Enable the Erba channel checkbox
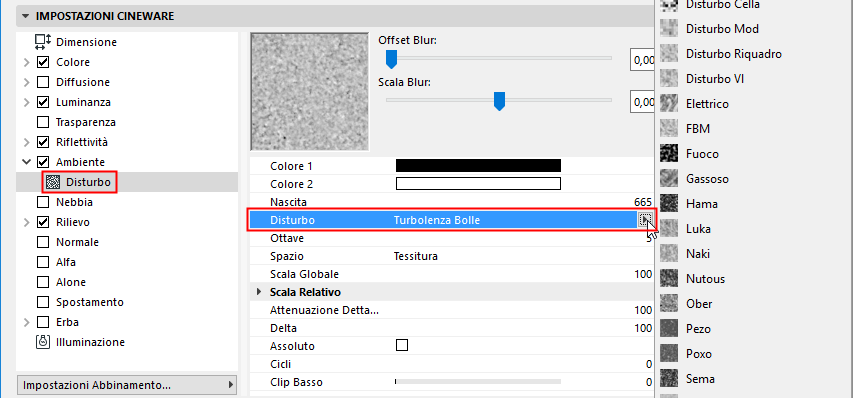Screen dimensions: 853x398 pos(43,322)
